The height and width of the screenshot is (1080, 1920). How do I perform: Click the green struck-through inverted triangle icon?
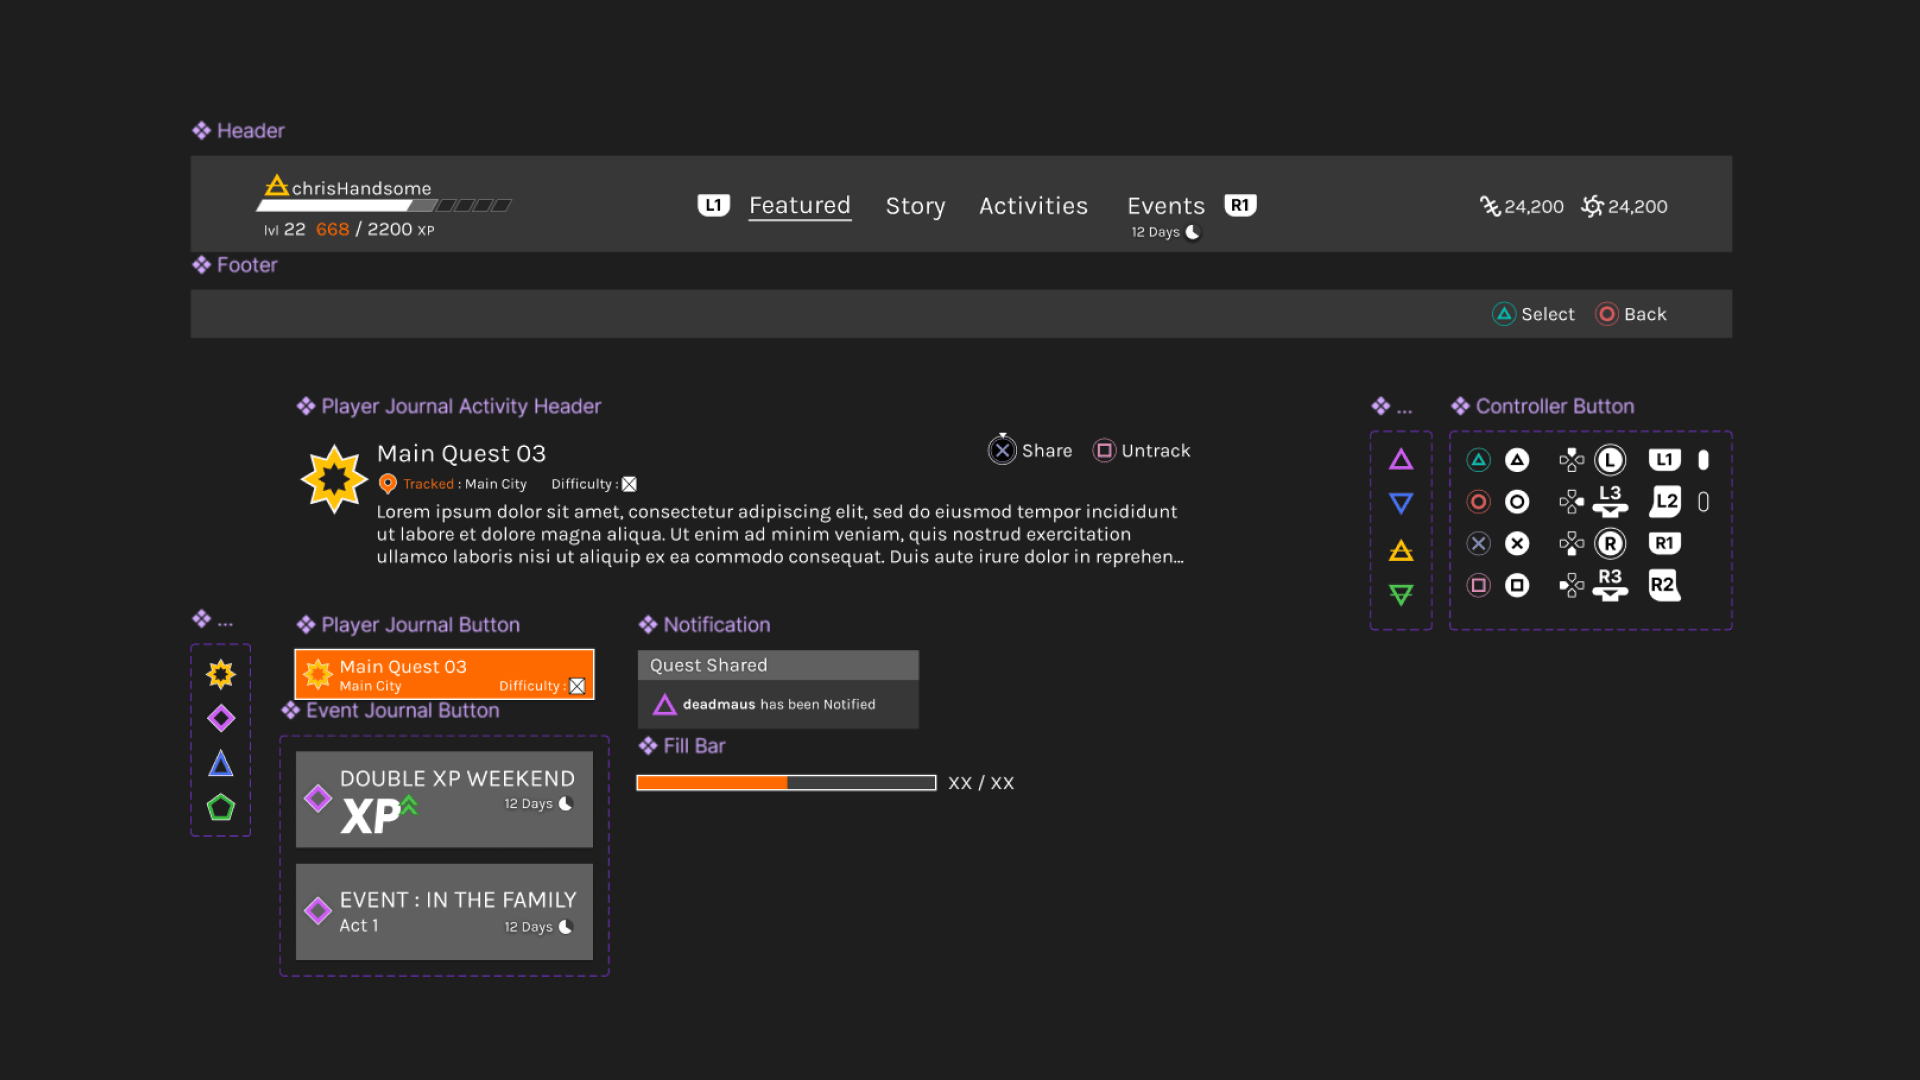coord(1401,595)
